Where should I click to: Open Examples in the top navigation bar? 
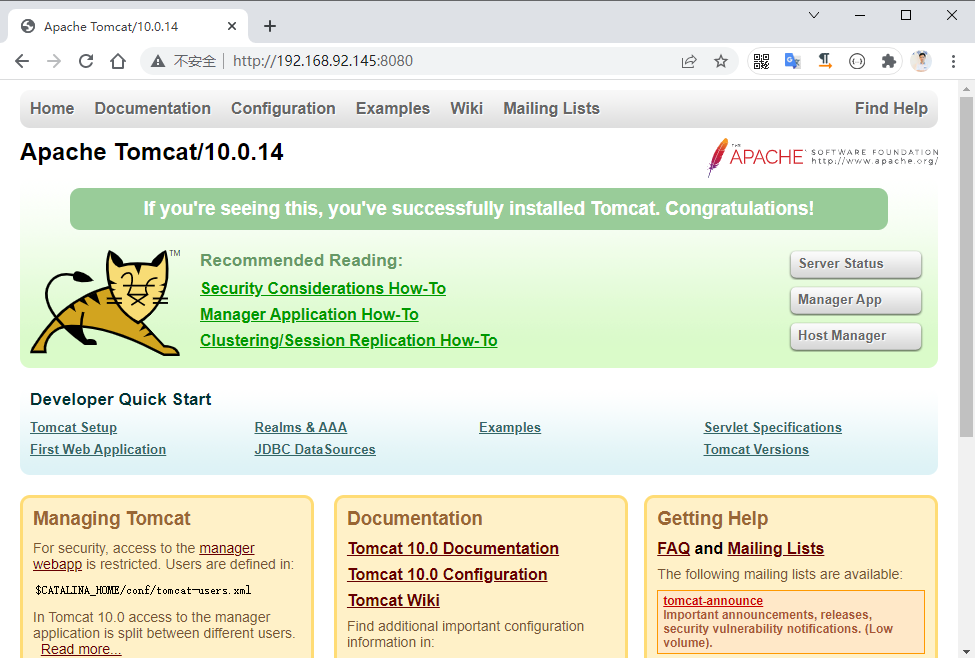pyautogui.click(x=392, y=108)
